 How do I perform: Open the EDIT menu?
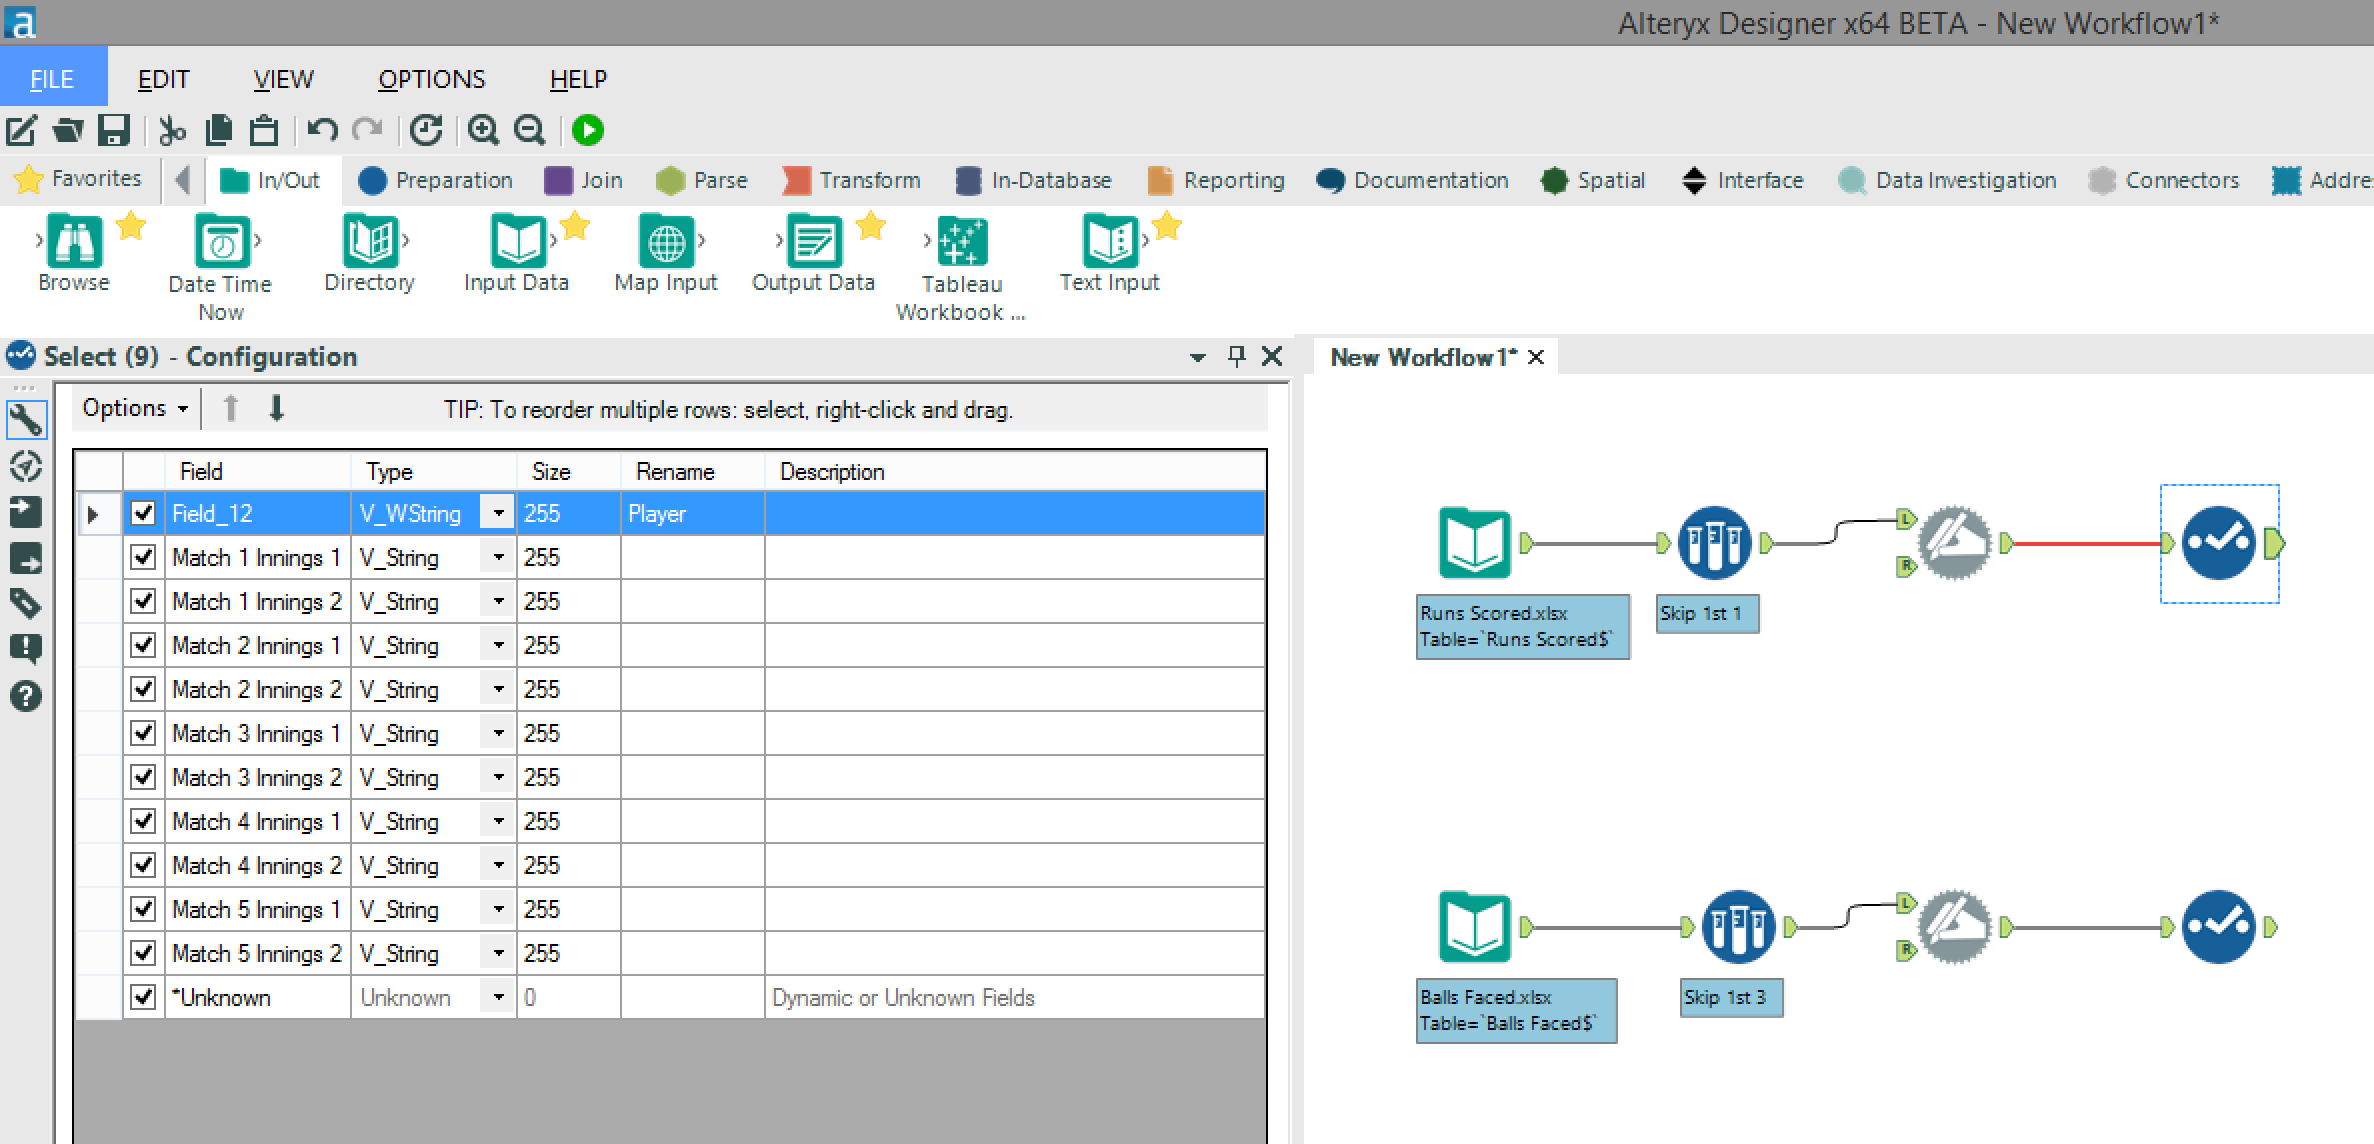(164, 79)
